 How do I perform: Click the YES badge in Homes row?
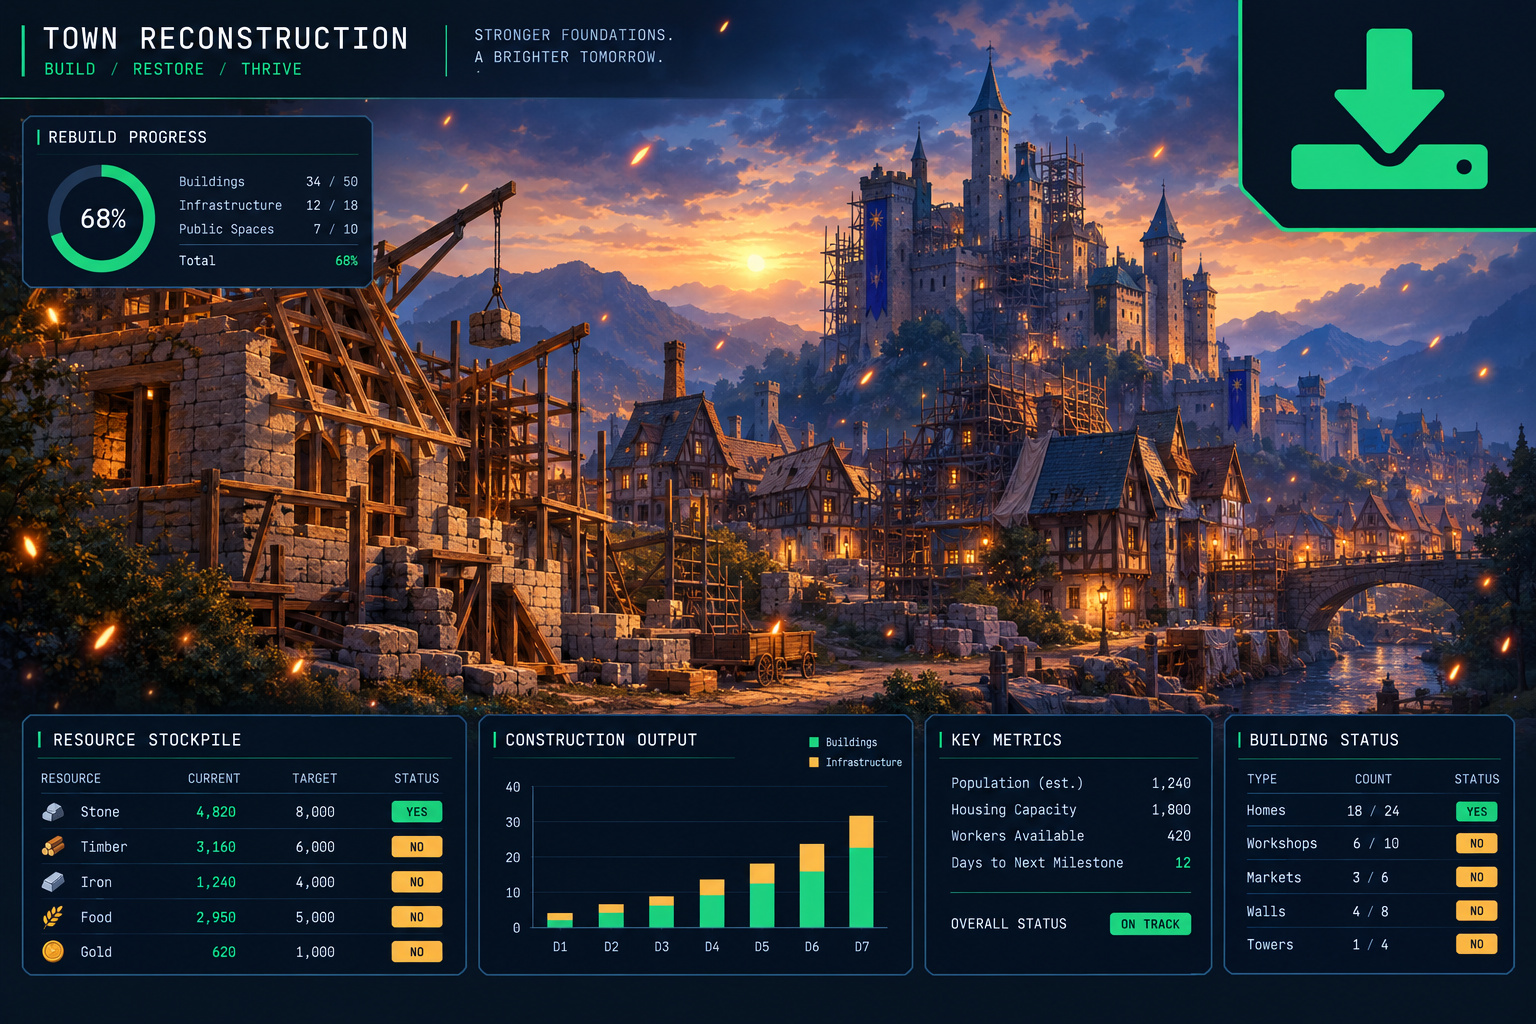click(x=1477, y=811)
